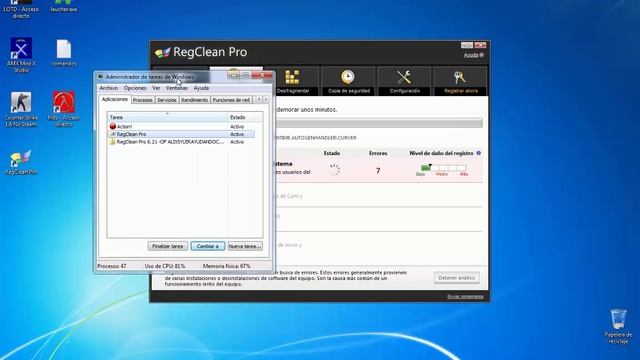Click the Procesos: 47 status entry
This screenshot has height=360, width=640.
tap(112, 266)
